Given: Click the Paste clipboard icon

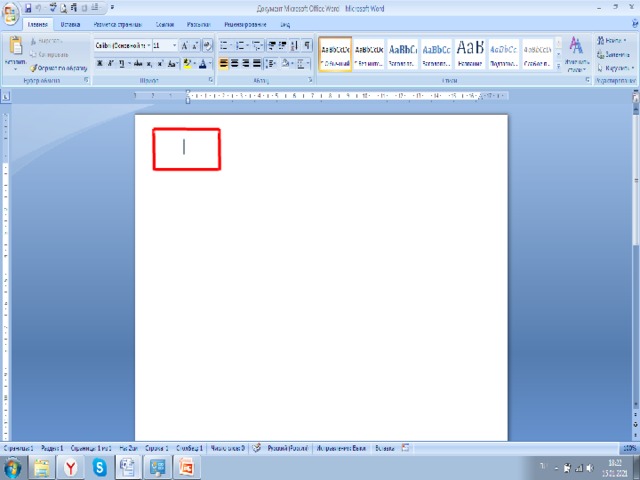Looking at the screenshot, I should [14, 50].
